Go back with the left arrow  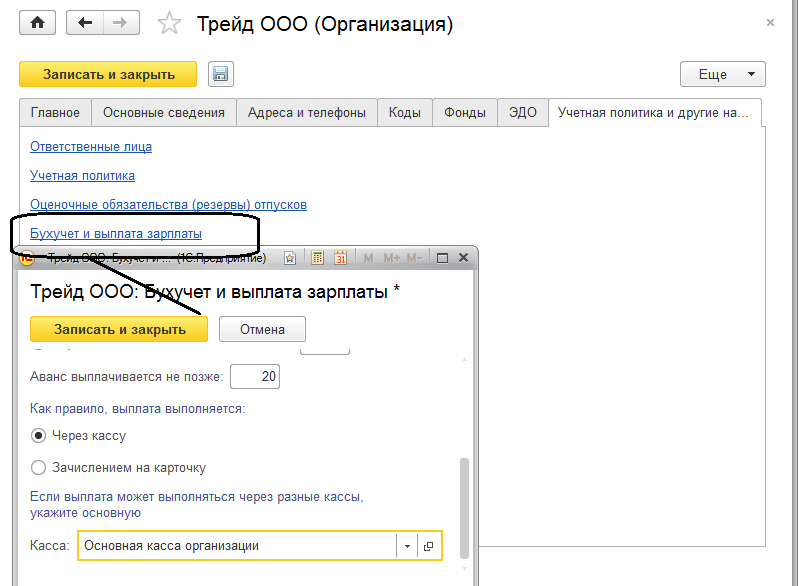pyautogui.click(x=85, y=24)
